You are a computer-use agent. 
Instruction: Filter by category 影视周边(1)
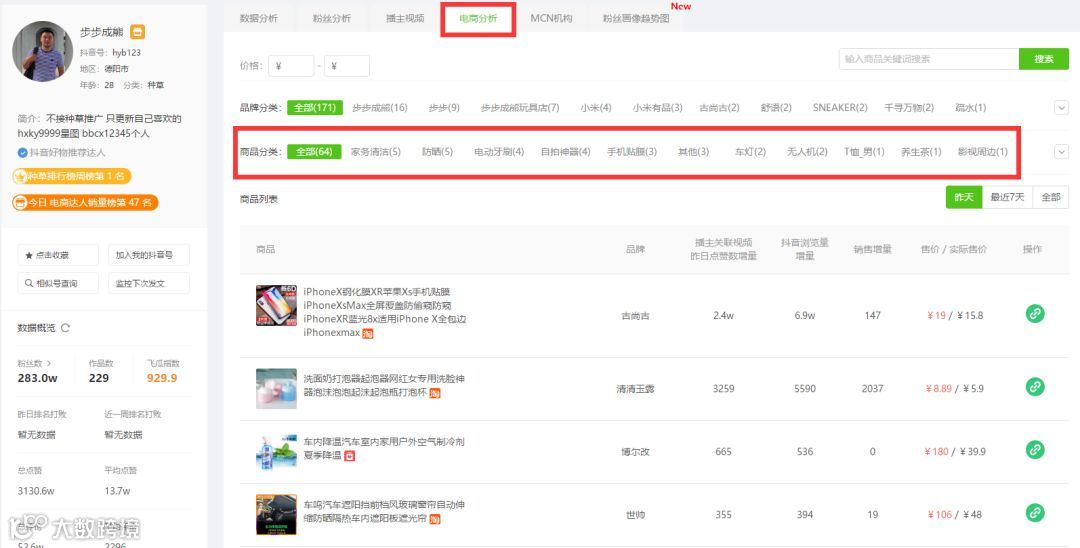click(x=982, y=152)
